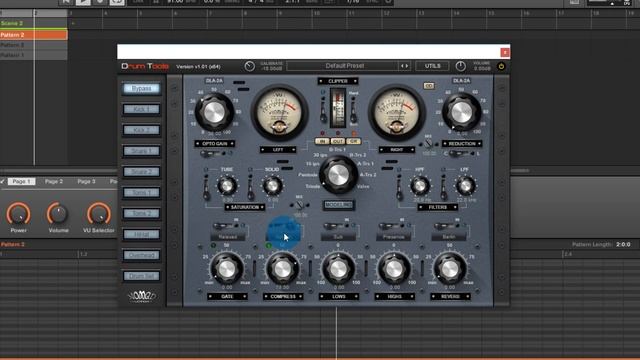Screen dimensions: 640x360
Task: Click the output Volume knob in header
Action: coord(460,66)
